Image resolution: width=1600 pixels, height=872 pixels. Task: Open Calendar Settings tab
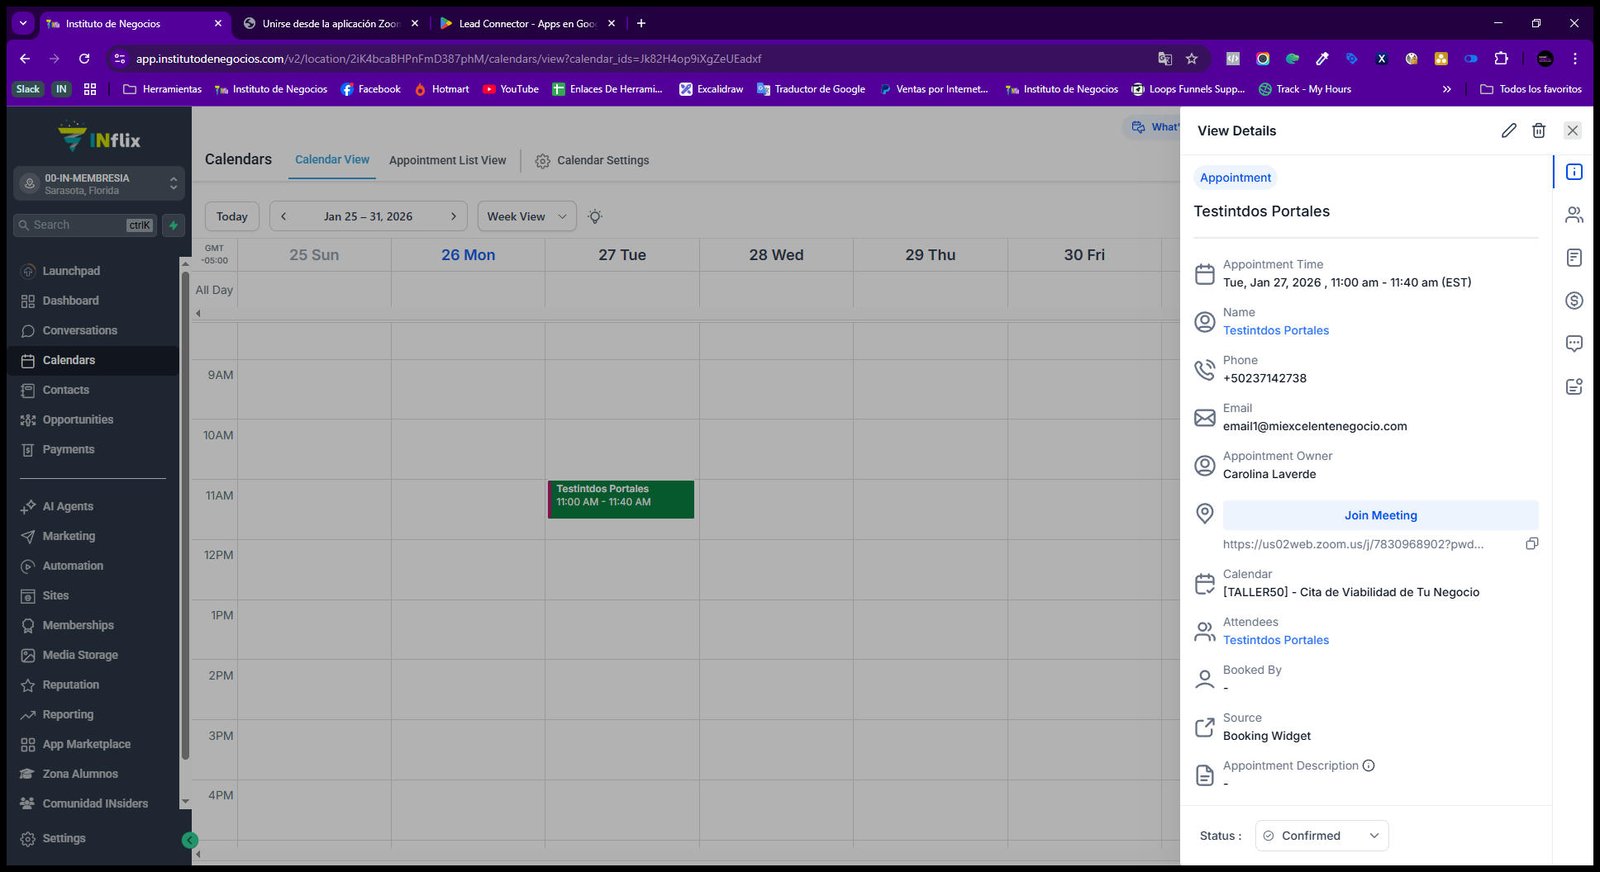click(x=592, y=161)
